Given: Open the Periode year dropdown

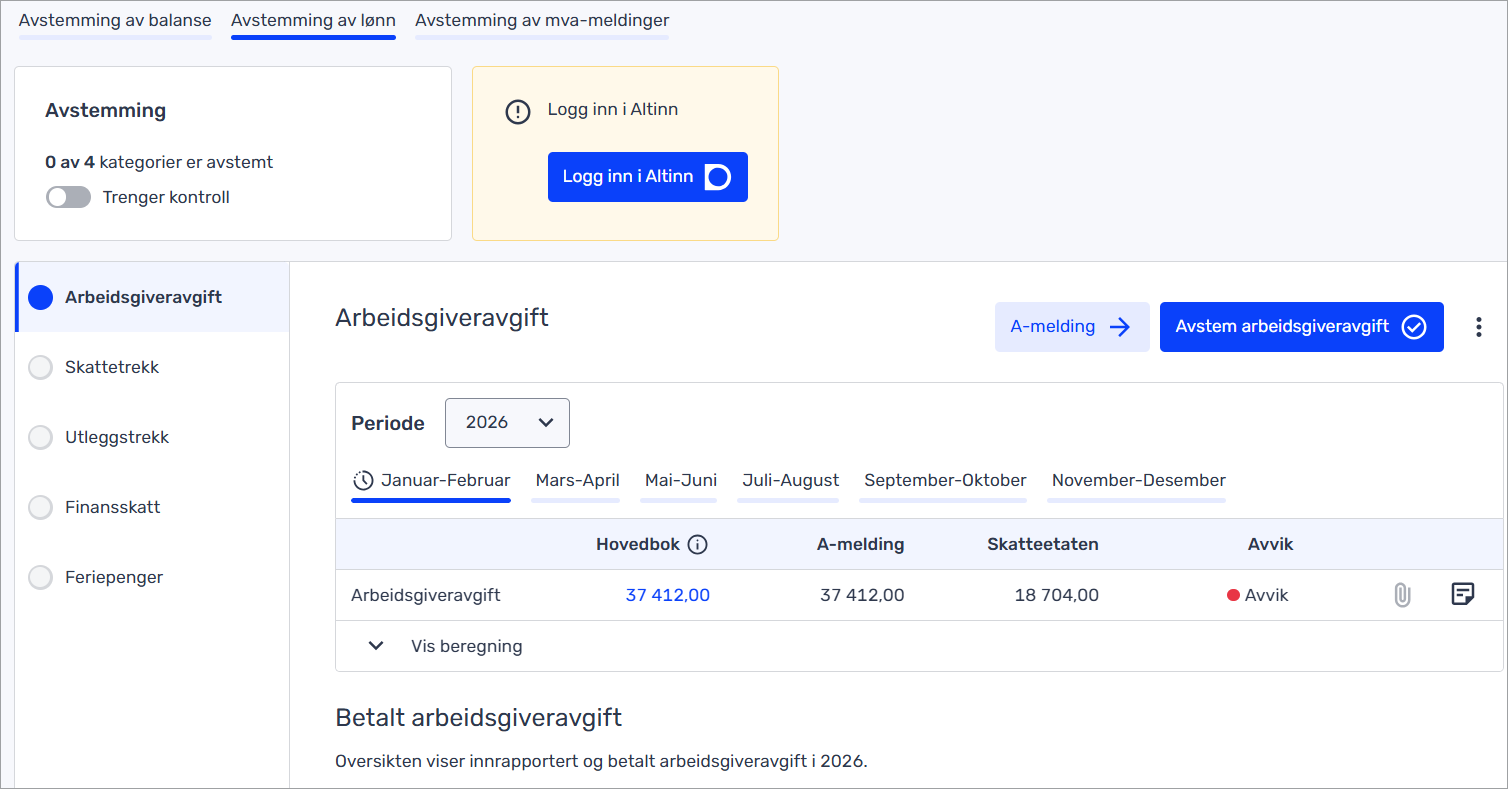Looking at the screenshot, I should [507, 423].
